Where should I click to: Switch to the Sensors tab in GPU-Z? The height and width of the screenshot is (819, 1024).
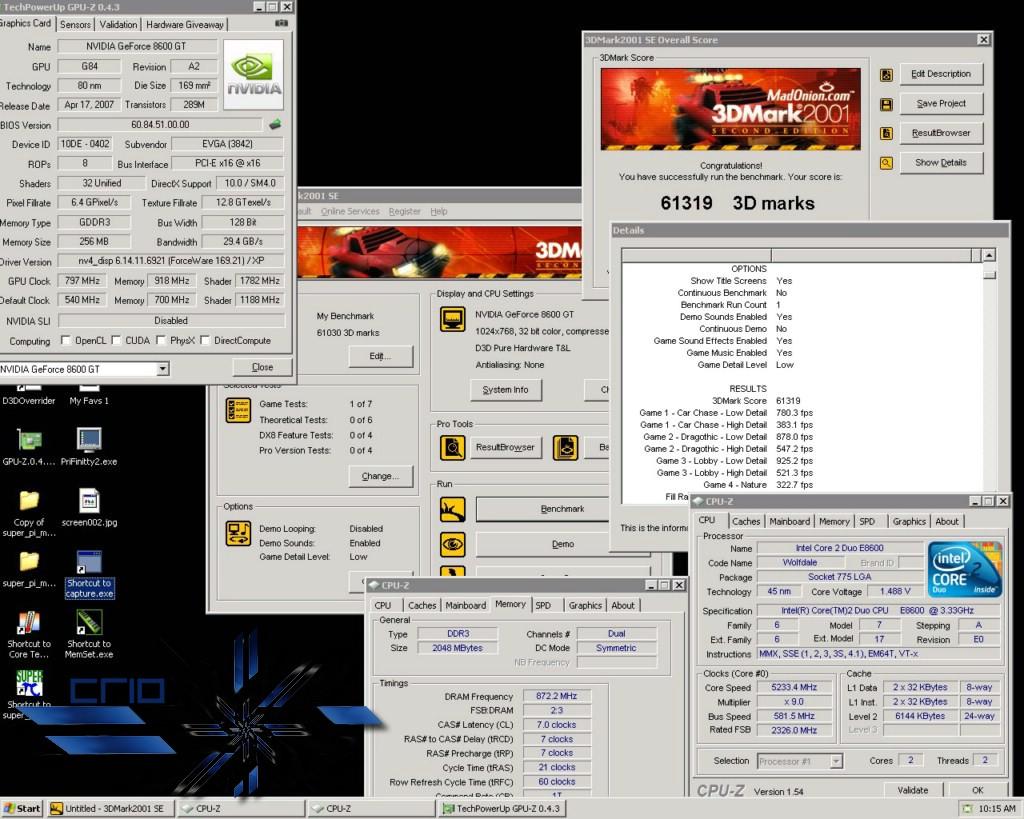pyautogui.click(x=75, y=24)
